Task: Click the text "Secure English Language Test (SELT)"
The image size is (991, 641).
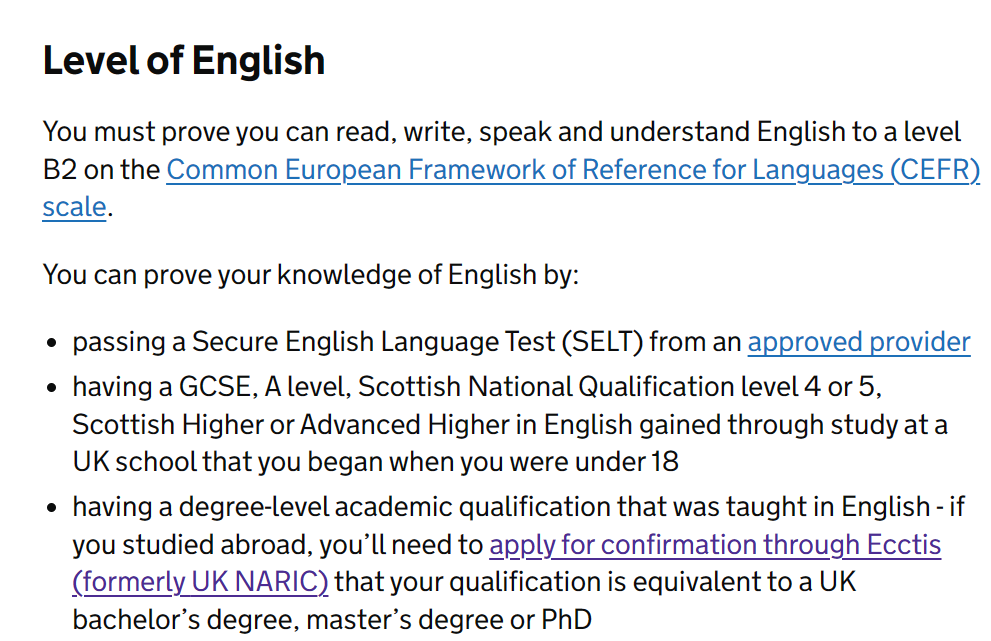Action: pos(417,342)
